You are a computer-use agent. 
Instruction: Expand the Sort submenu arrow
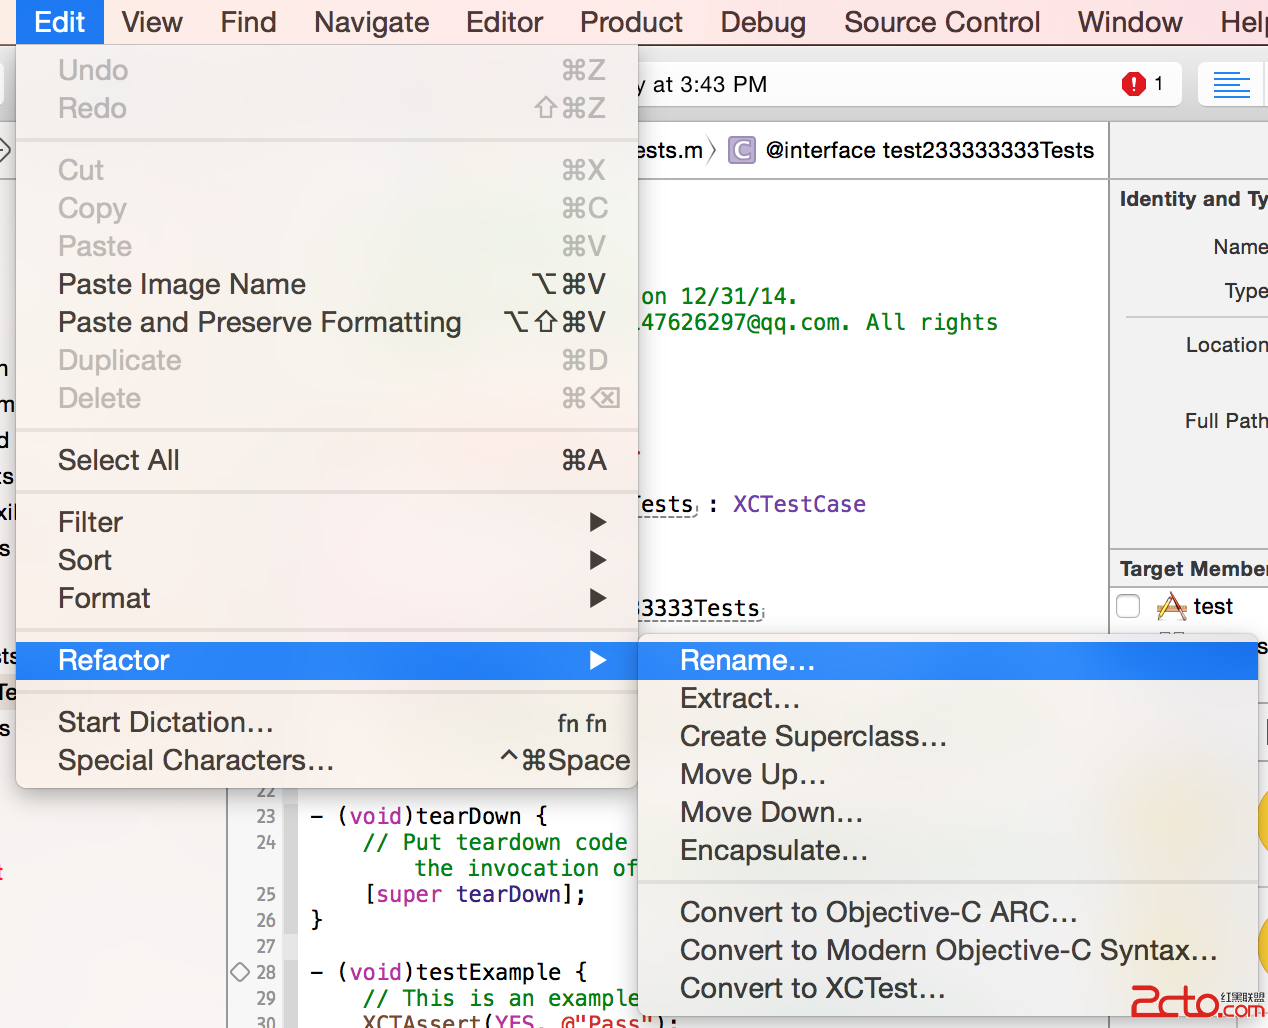point(597,560)
